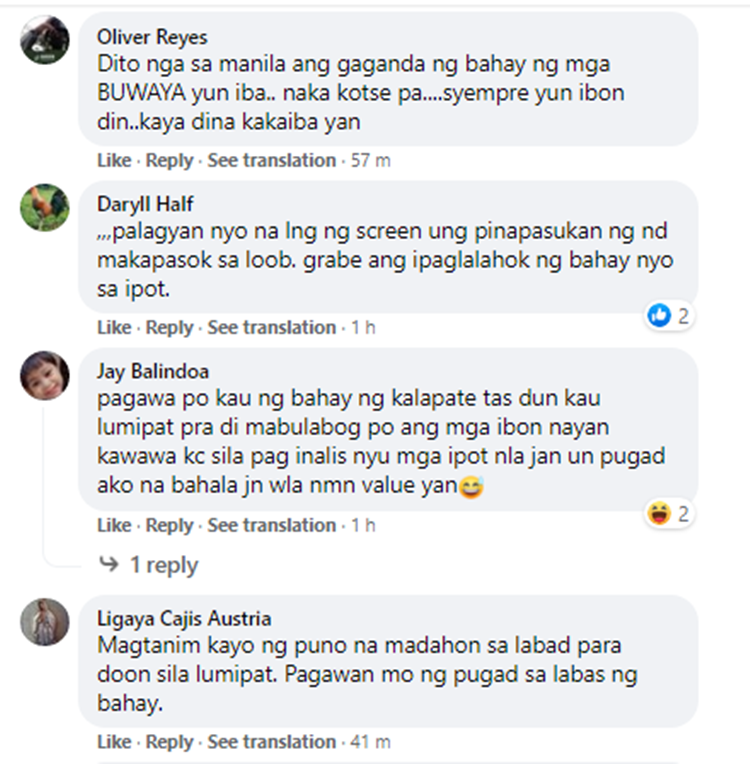Open the Jay Balindoa name link
This screenshot has height=764, width=750.
(153, 372)
